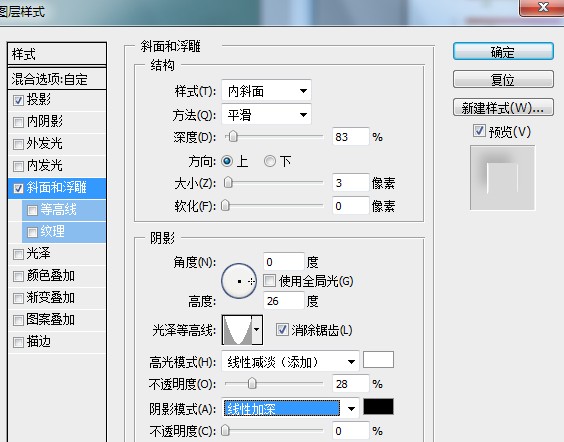The image size is (564, 442).
Task: Click the 深度 depth value field
Action: (350, 137)
